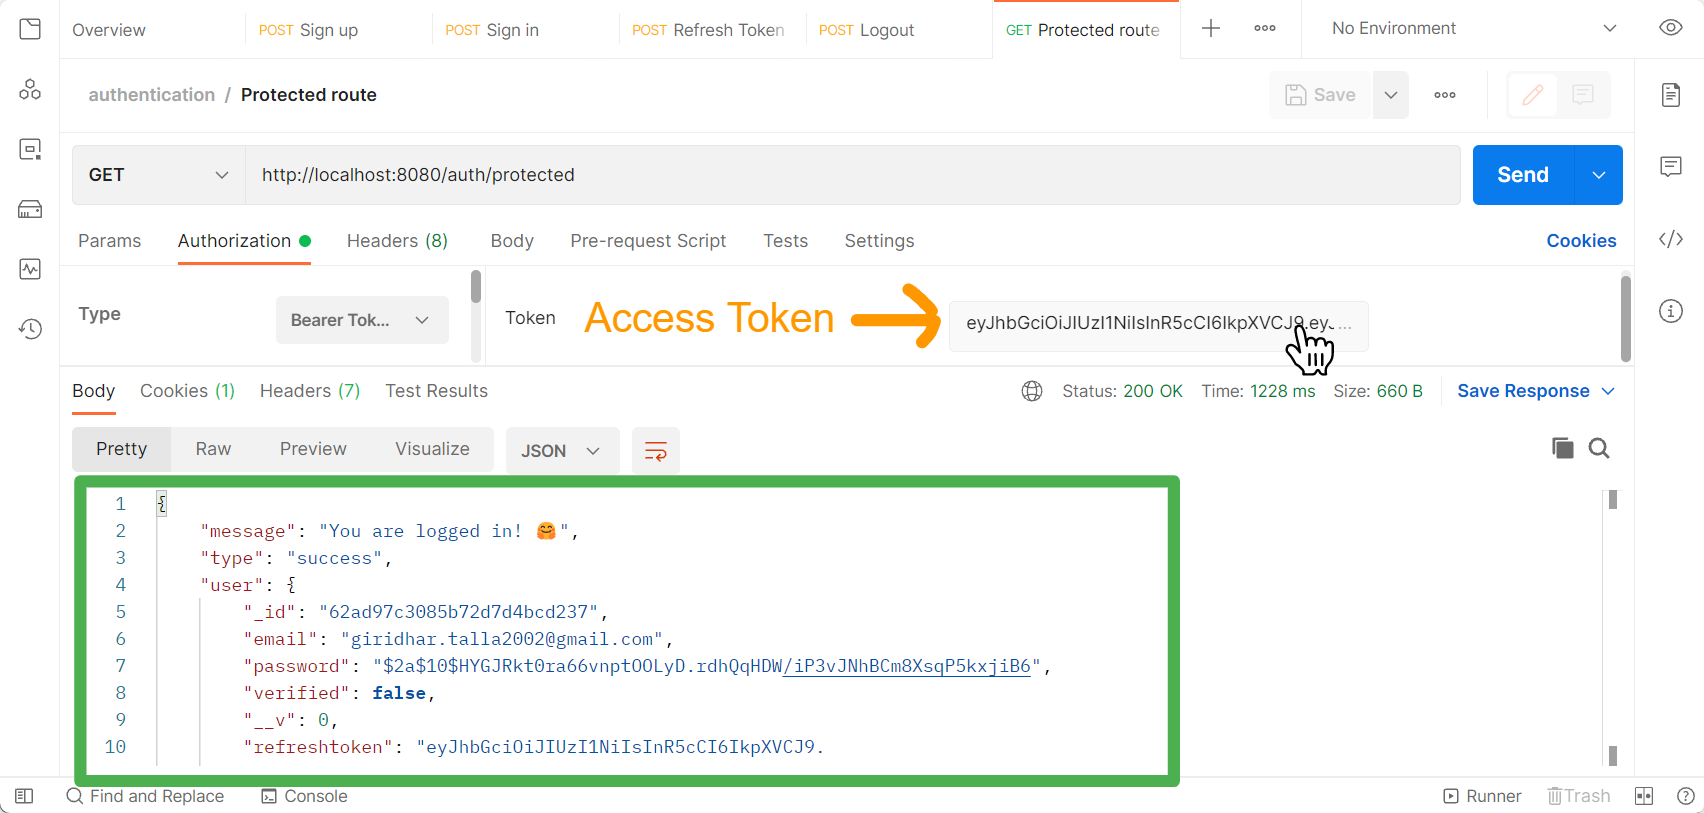The height and width of the screenshot is (813, 1704).
Task: Open the Console from the bottom bar
Action: pyautogui.click(x=304, y=796)
